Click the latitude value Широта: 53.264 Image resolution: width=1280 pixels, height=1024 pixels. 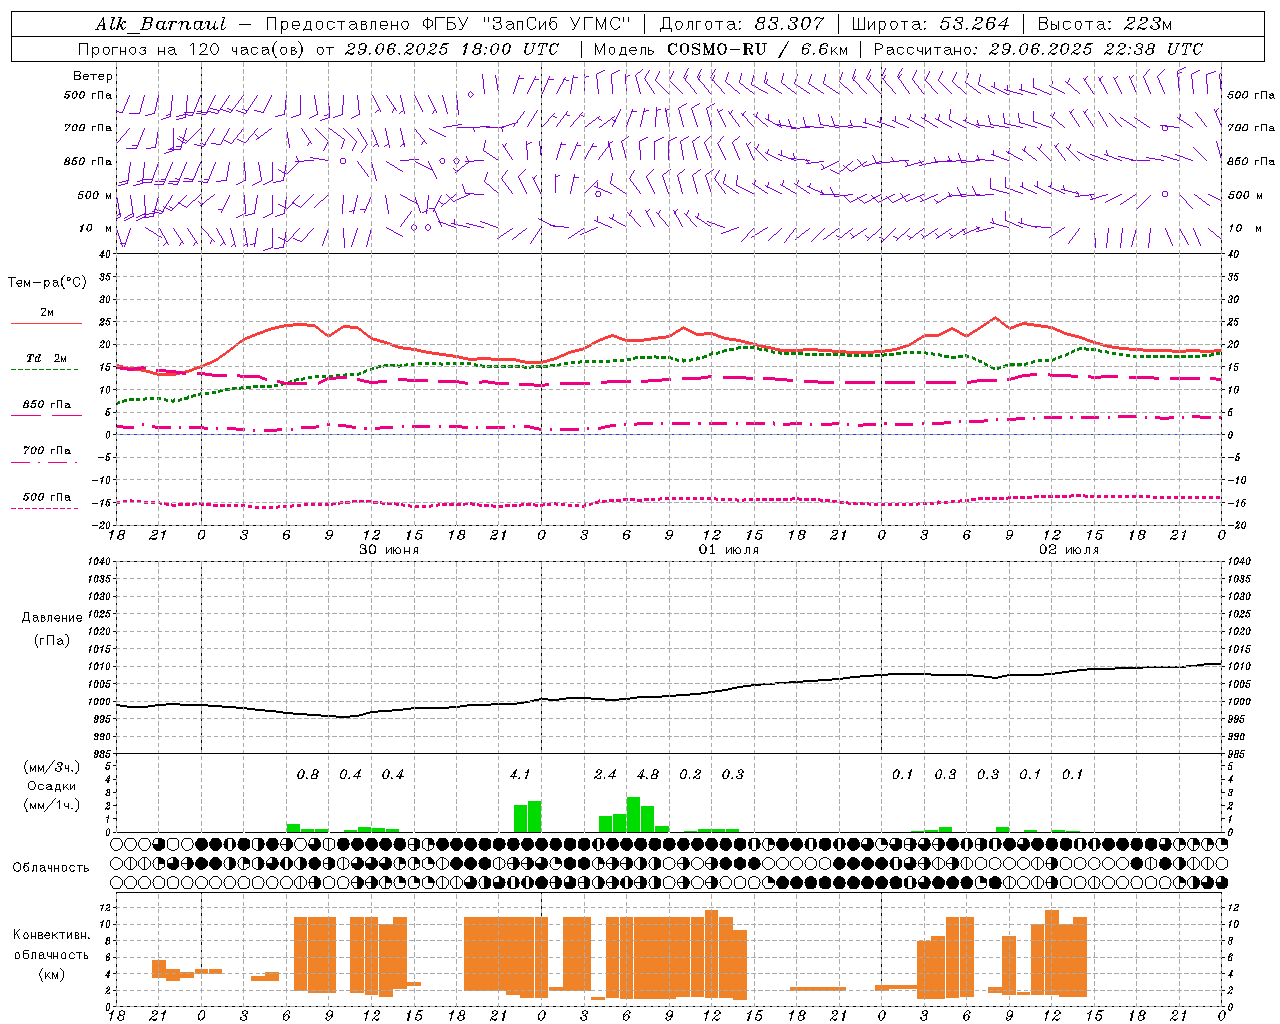[930, 24]
